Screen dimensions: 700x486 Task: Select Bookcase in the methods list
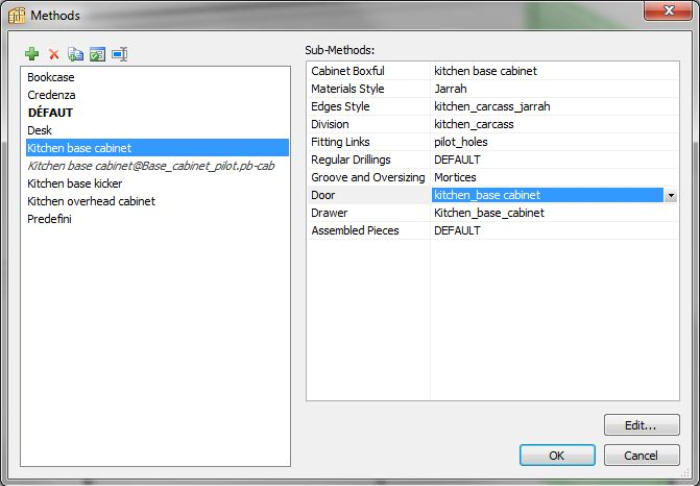tap(51, 77)
